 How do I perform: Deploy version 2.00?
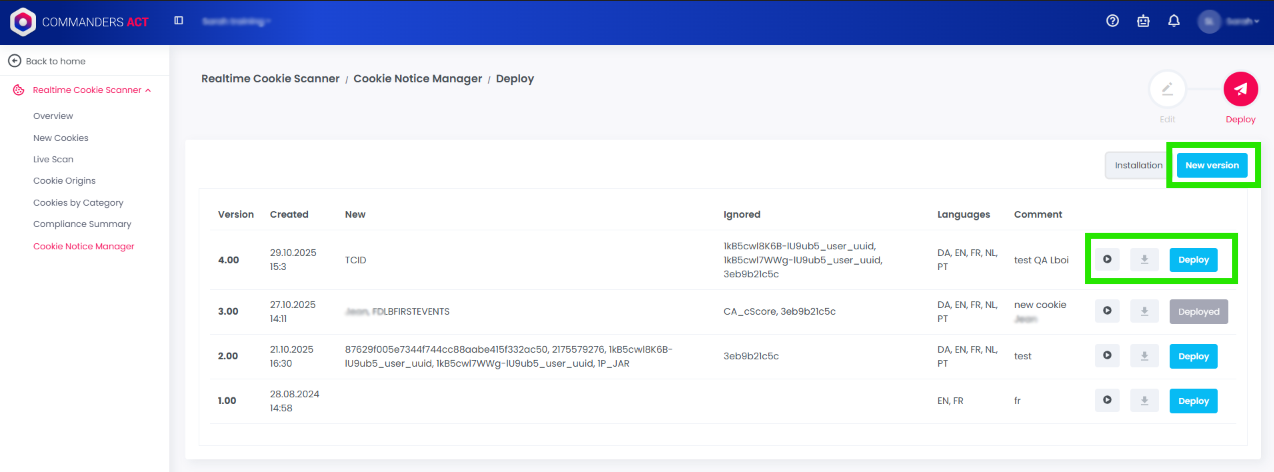[1193, 356]
